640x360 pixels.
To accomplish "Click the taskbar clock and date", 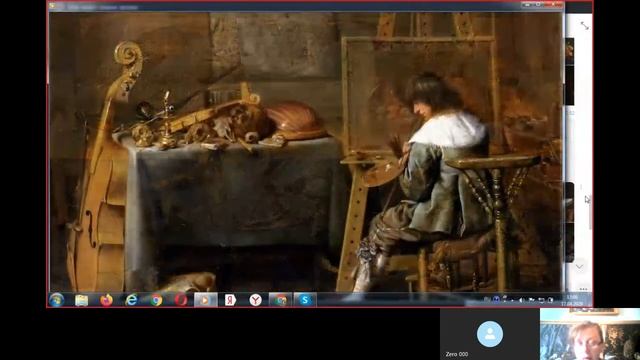I will pyautogui.click(x=572, y=300).
